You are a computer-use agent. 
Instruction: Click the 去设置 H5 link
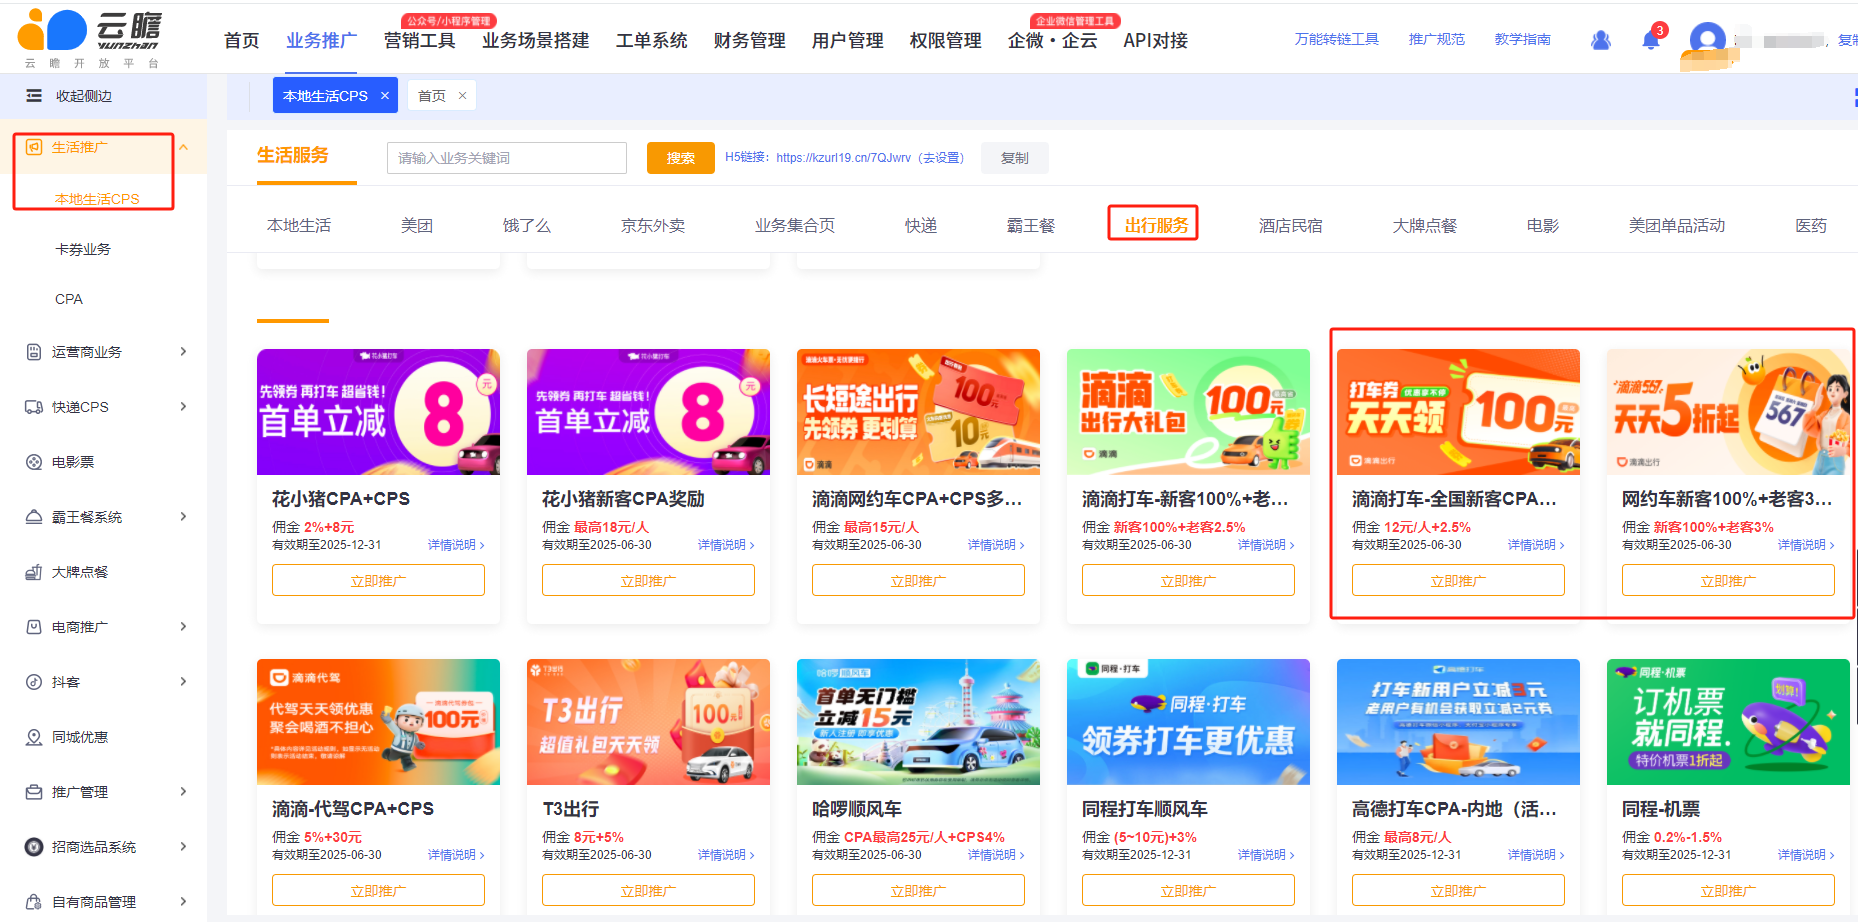pos(941,158)
